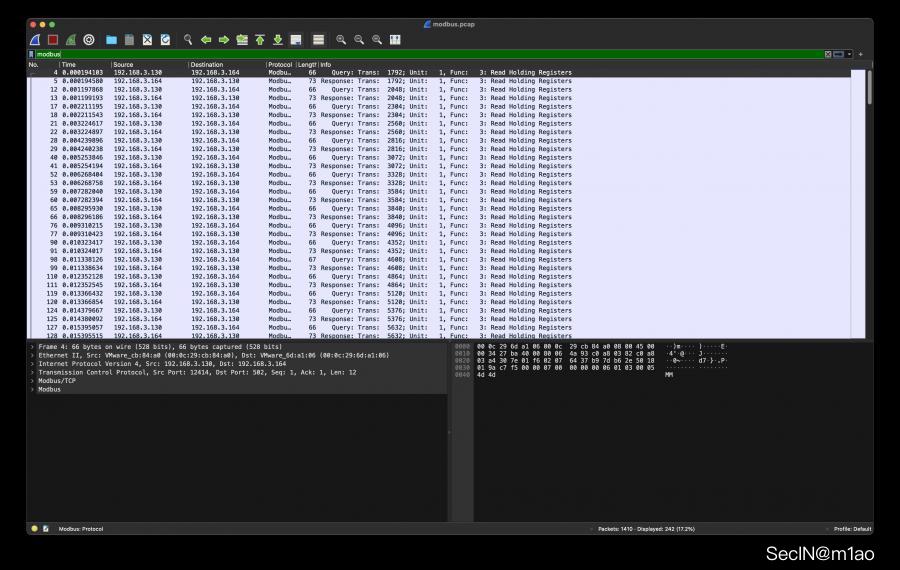
Task: Expand the Modbus/TCP protocol details
Action: click(x=32, y=381)
